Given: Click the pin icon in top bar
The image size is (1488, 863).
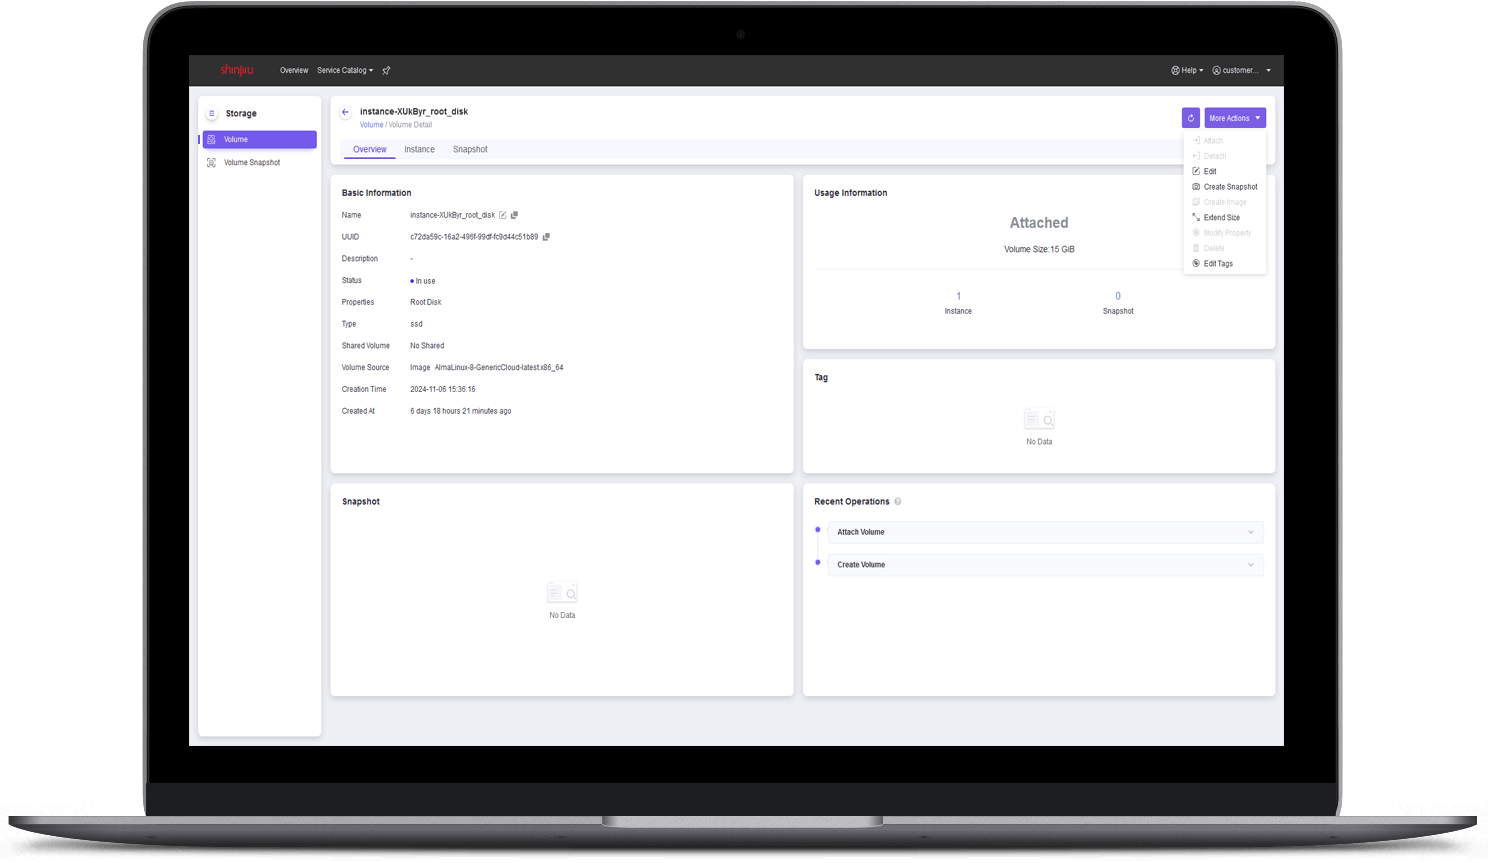Looking at the screenshot, I should click(x=386, y=70).
